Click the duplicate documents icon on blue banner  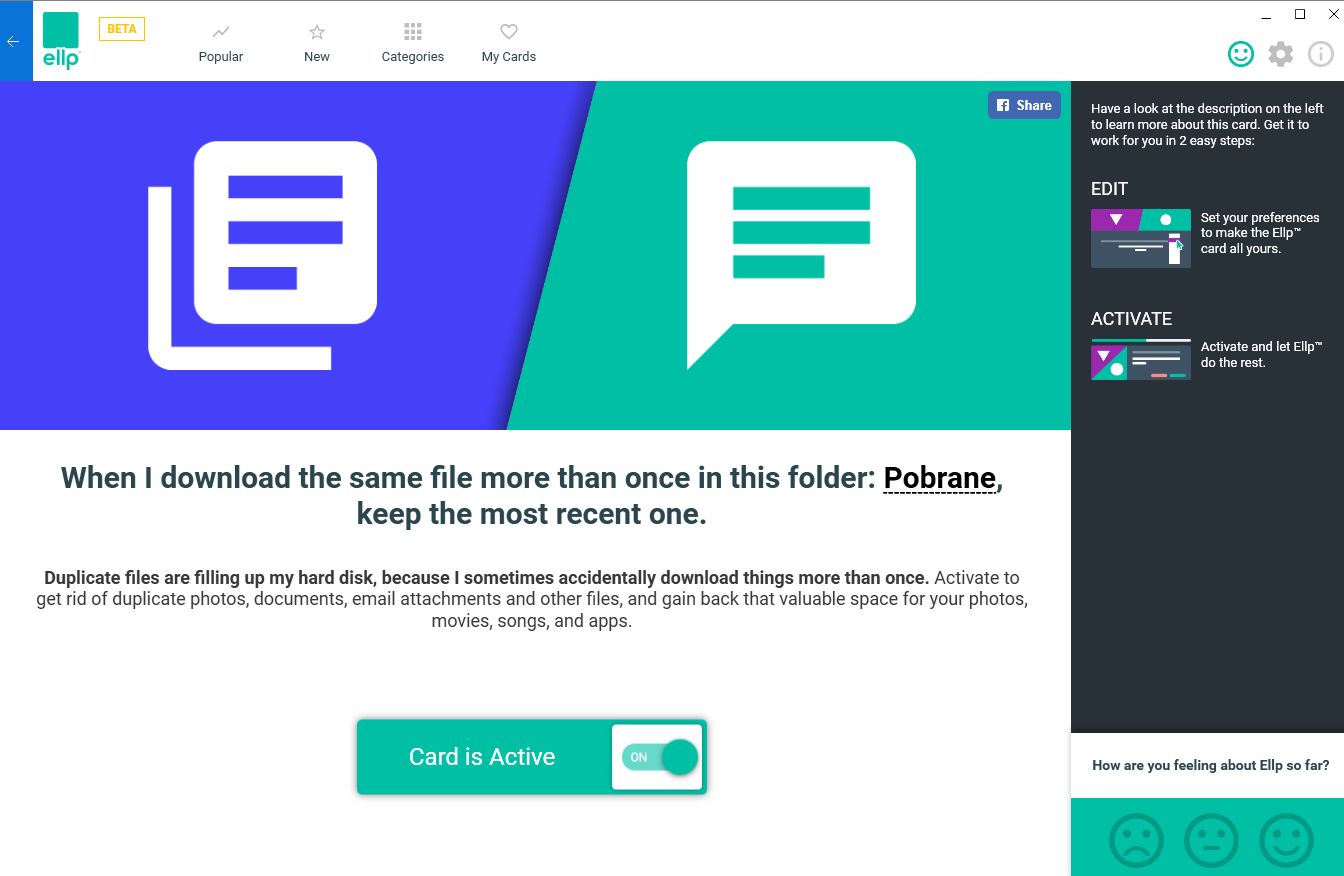coord(263,255)
